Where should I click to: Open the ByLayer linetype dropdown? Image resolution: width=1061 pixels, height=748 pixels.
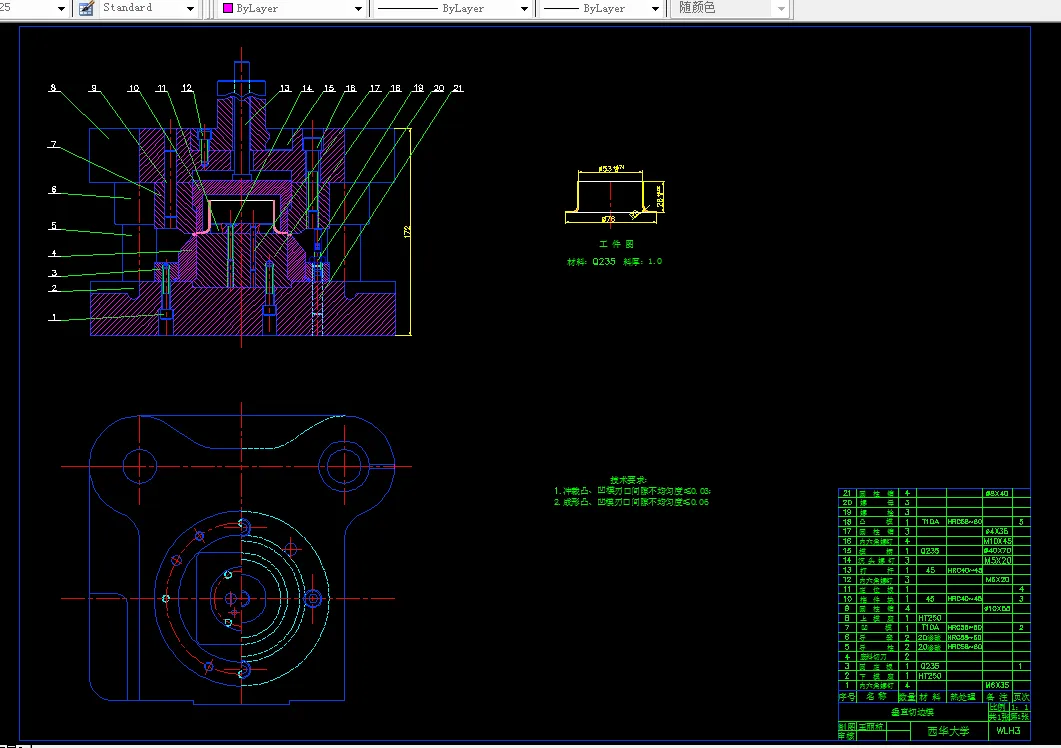tap(452, 9)
